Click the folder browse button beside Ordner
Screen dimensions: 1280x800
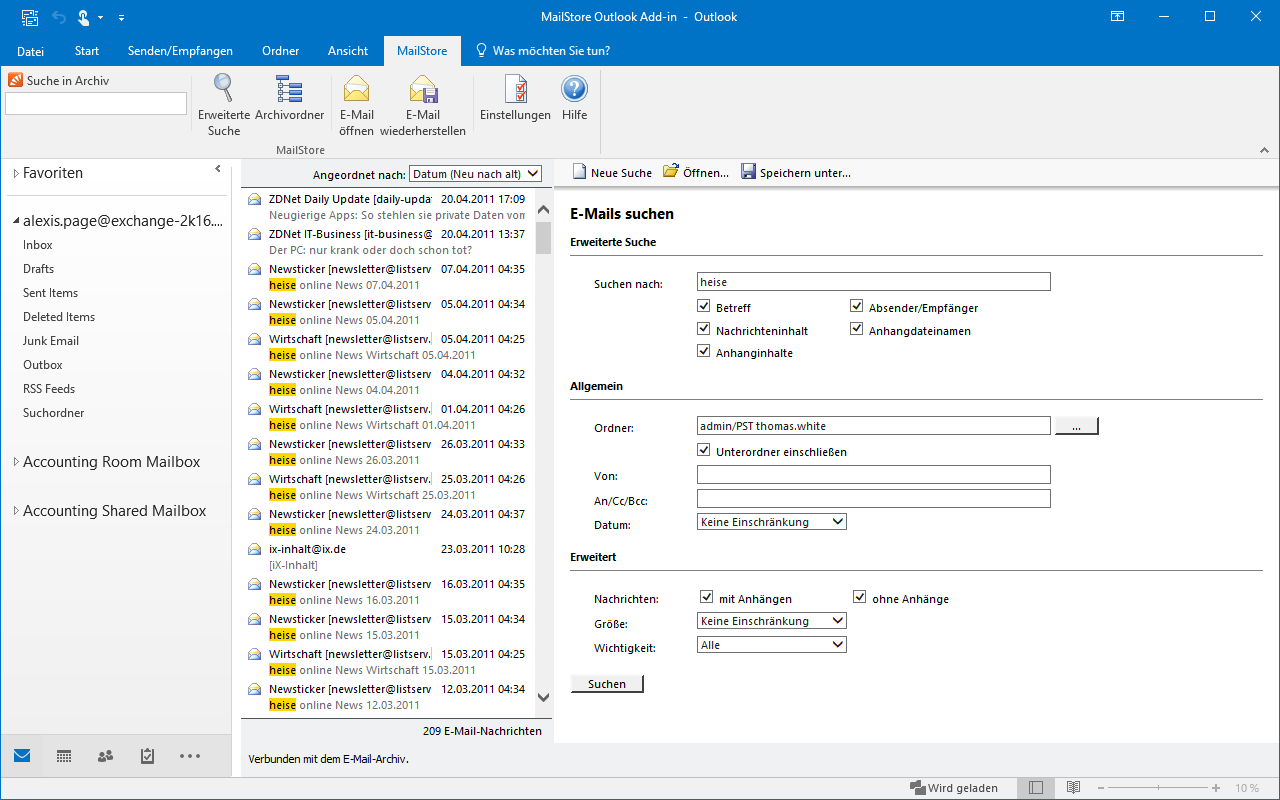(x=1076, y=426)
